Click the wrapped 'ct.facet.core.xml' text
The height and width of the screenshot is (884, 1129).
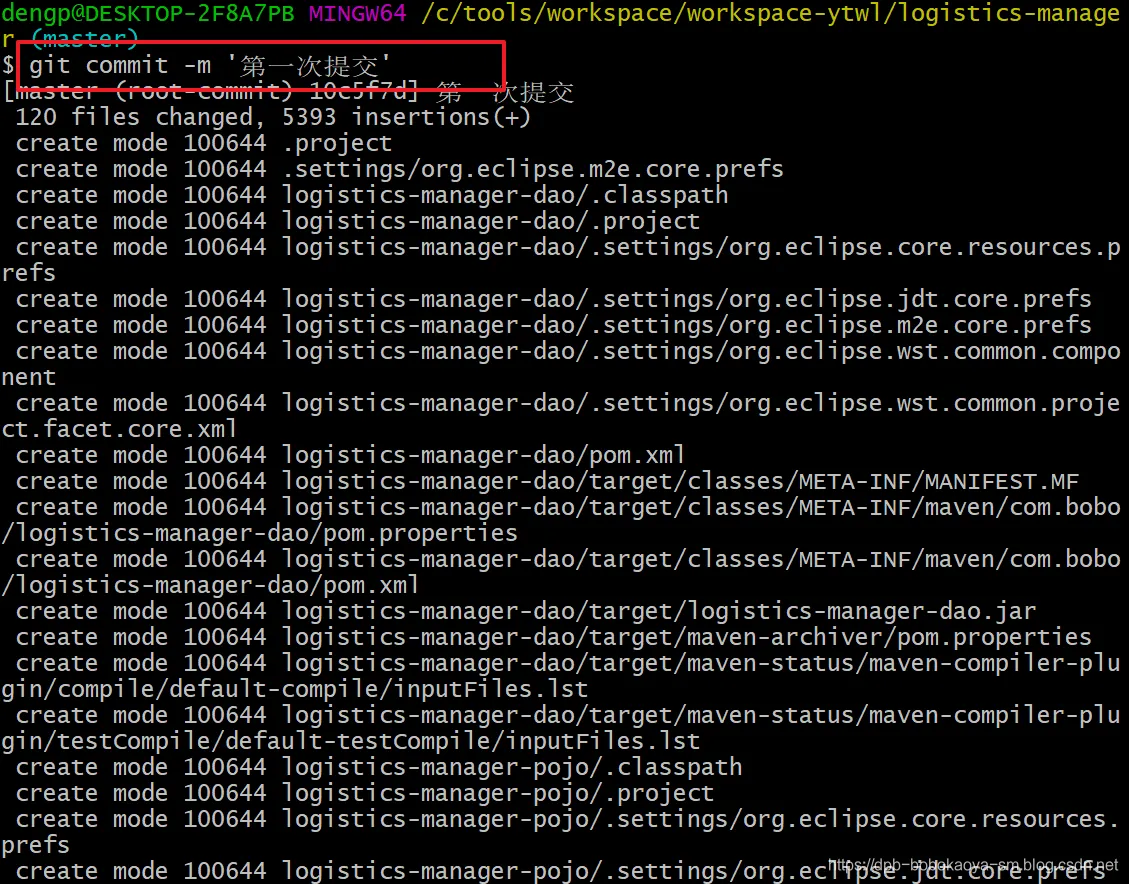119,428
